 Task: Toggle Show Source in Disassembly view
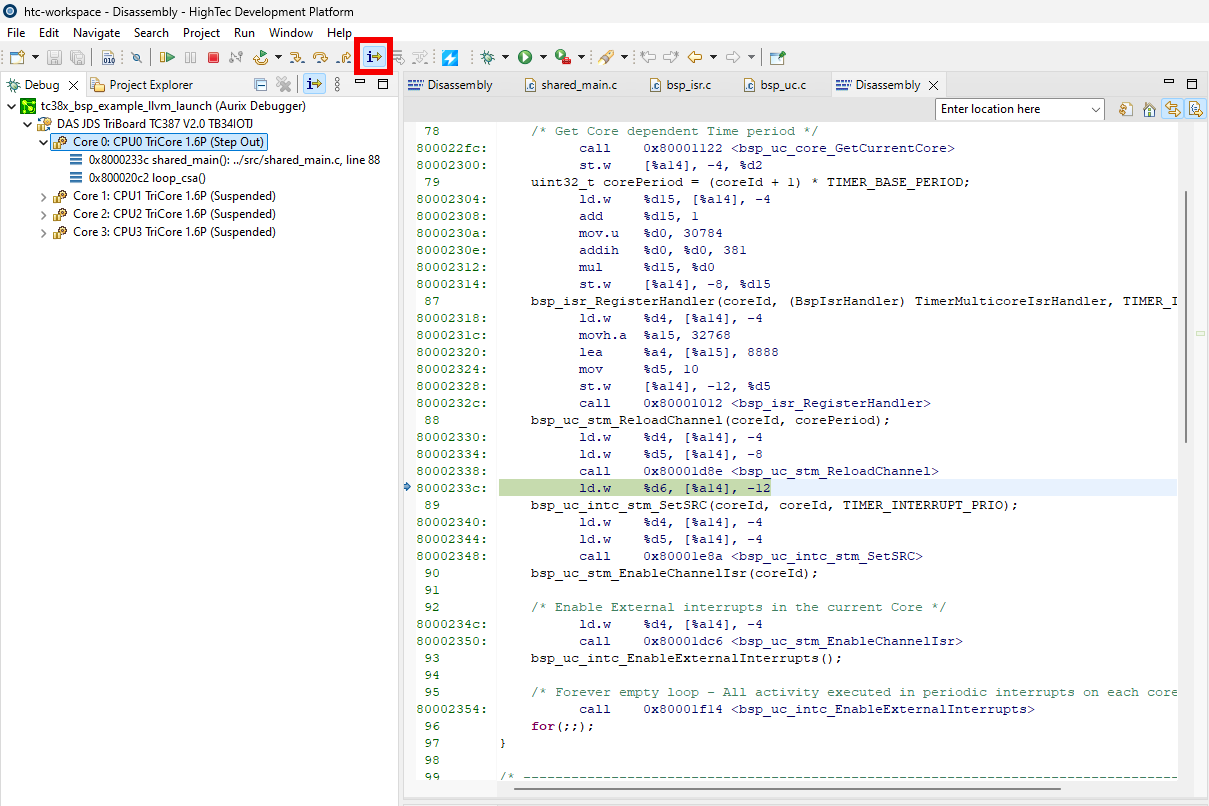click(1195, 110)
